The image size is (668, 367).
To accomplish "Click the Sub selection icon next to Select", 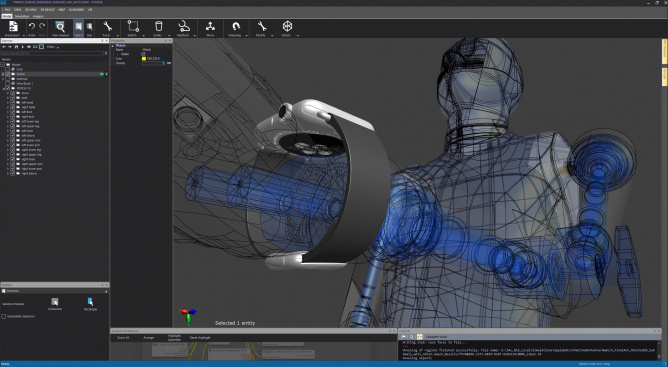I will pyautogui.click(x=89, y=26).
